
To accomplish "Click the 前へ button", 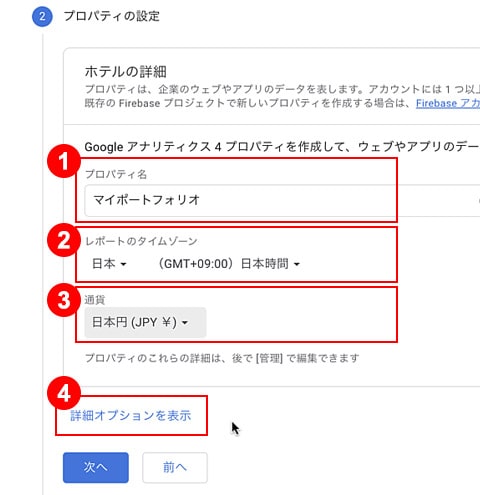I will 175,467.
